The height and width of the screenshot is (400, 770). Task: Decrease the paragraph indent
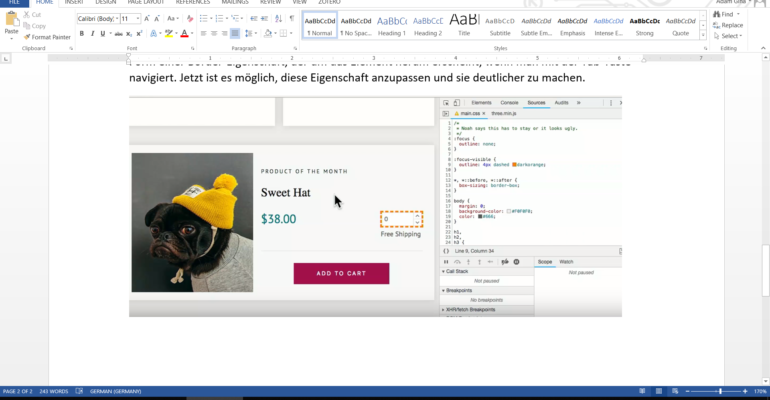tap(253, 19)
